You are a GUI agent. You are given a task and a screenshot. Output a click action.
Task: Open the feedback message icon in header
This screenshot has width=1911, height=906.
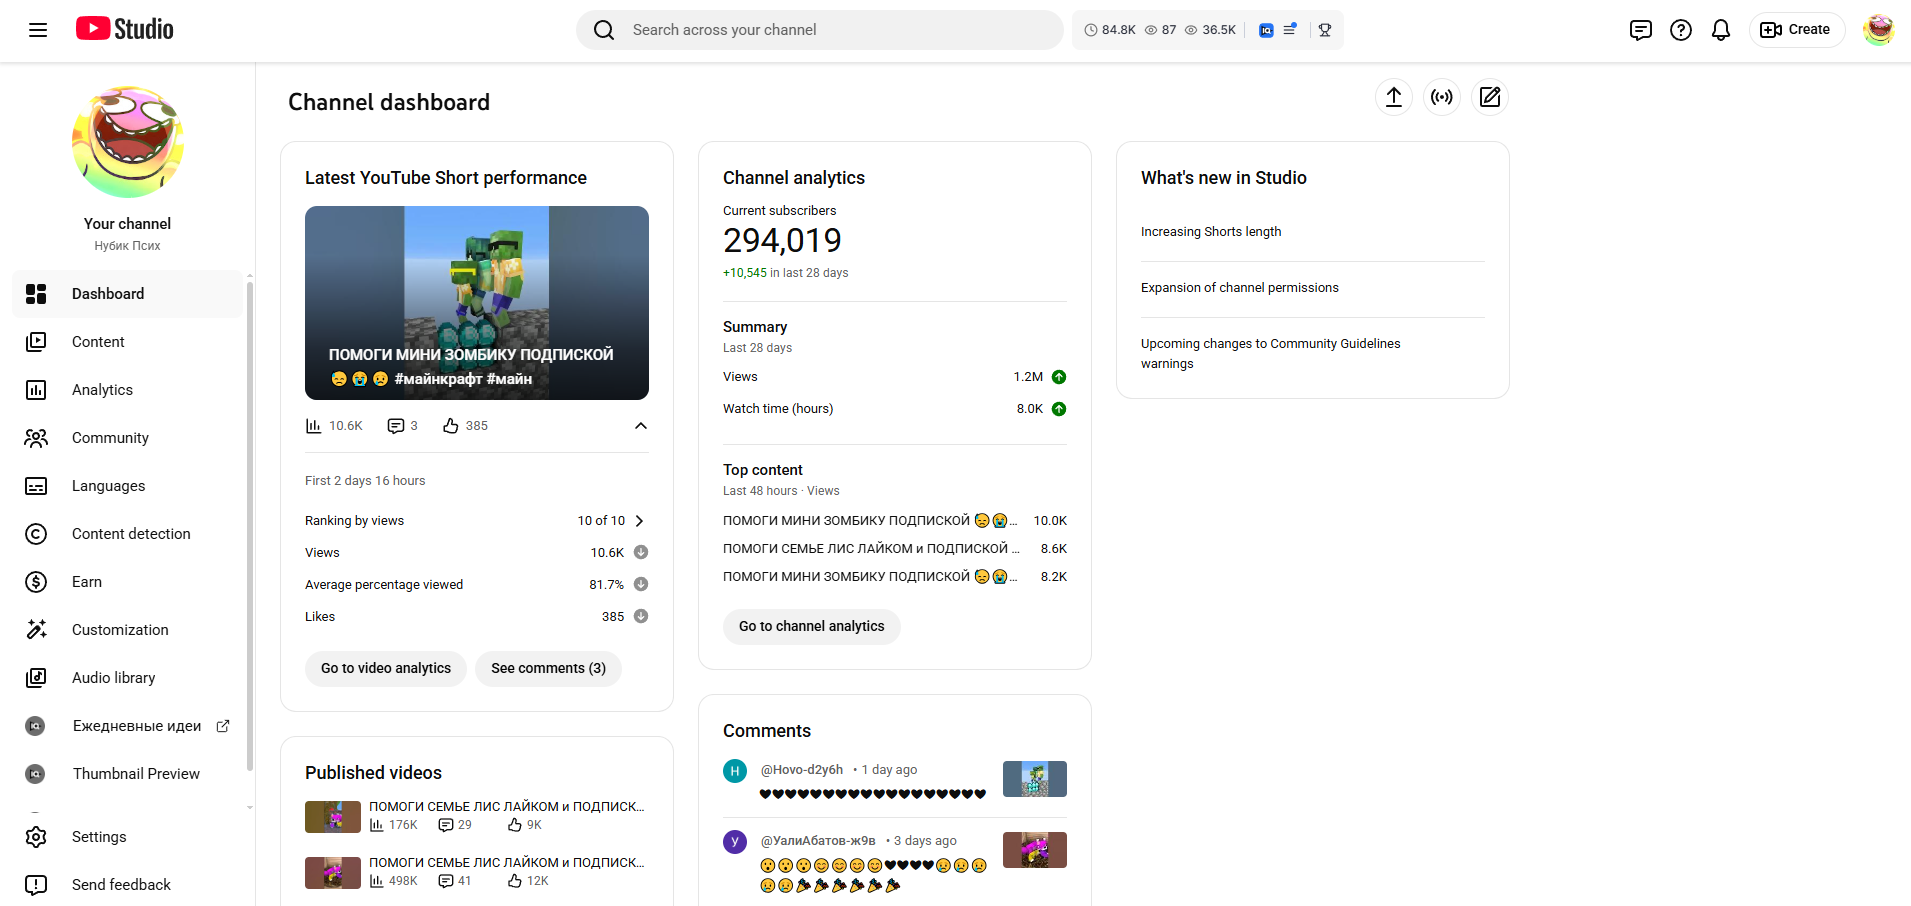tap(1640, 30)
